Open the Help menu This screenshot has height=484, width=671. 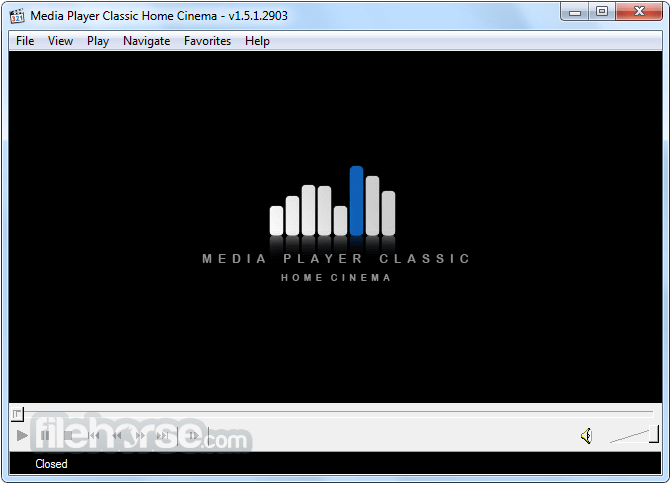coord(257,41)
